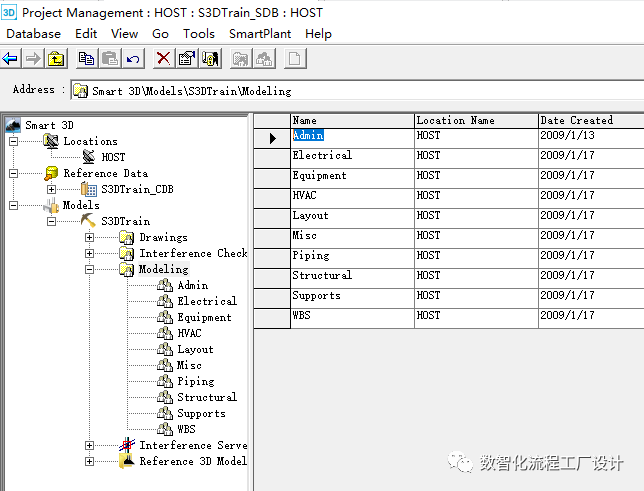Select Supports cell in the Name column
Viewport: 644px width, 491px height.
[352, 298]
